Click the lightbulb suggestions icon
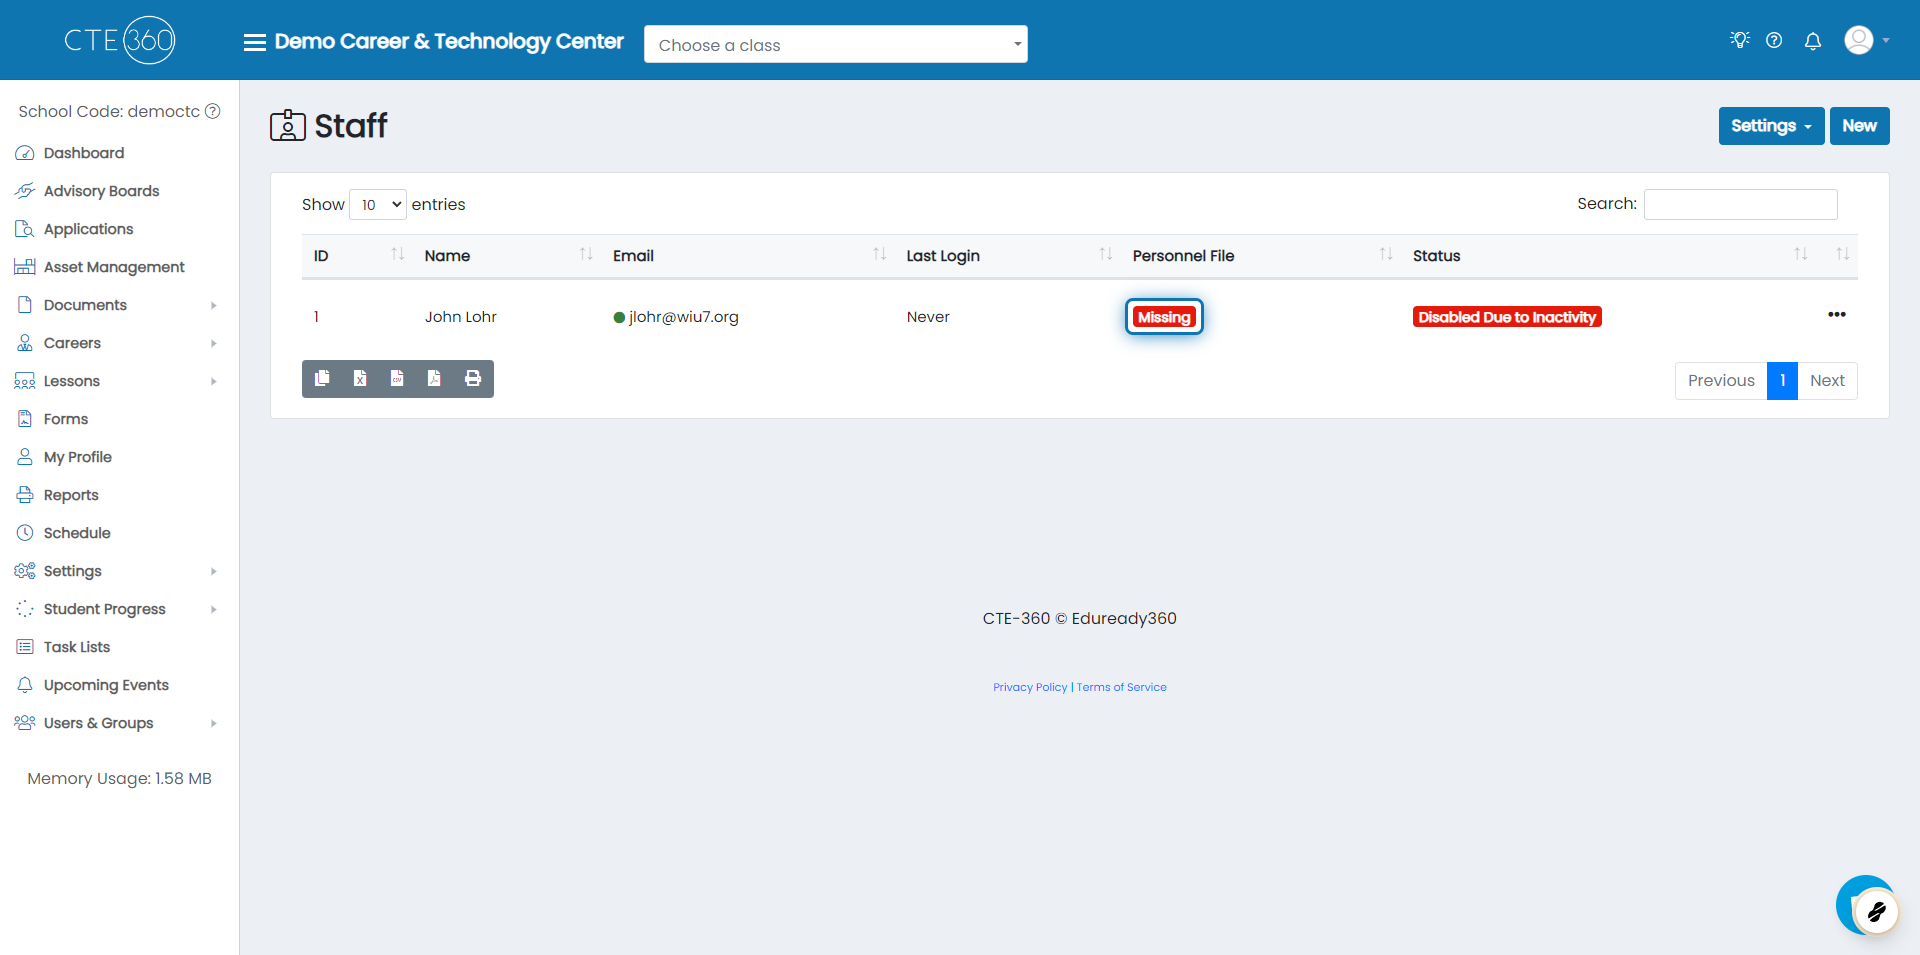 pyautogui.click(x=1739, y=40)
